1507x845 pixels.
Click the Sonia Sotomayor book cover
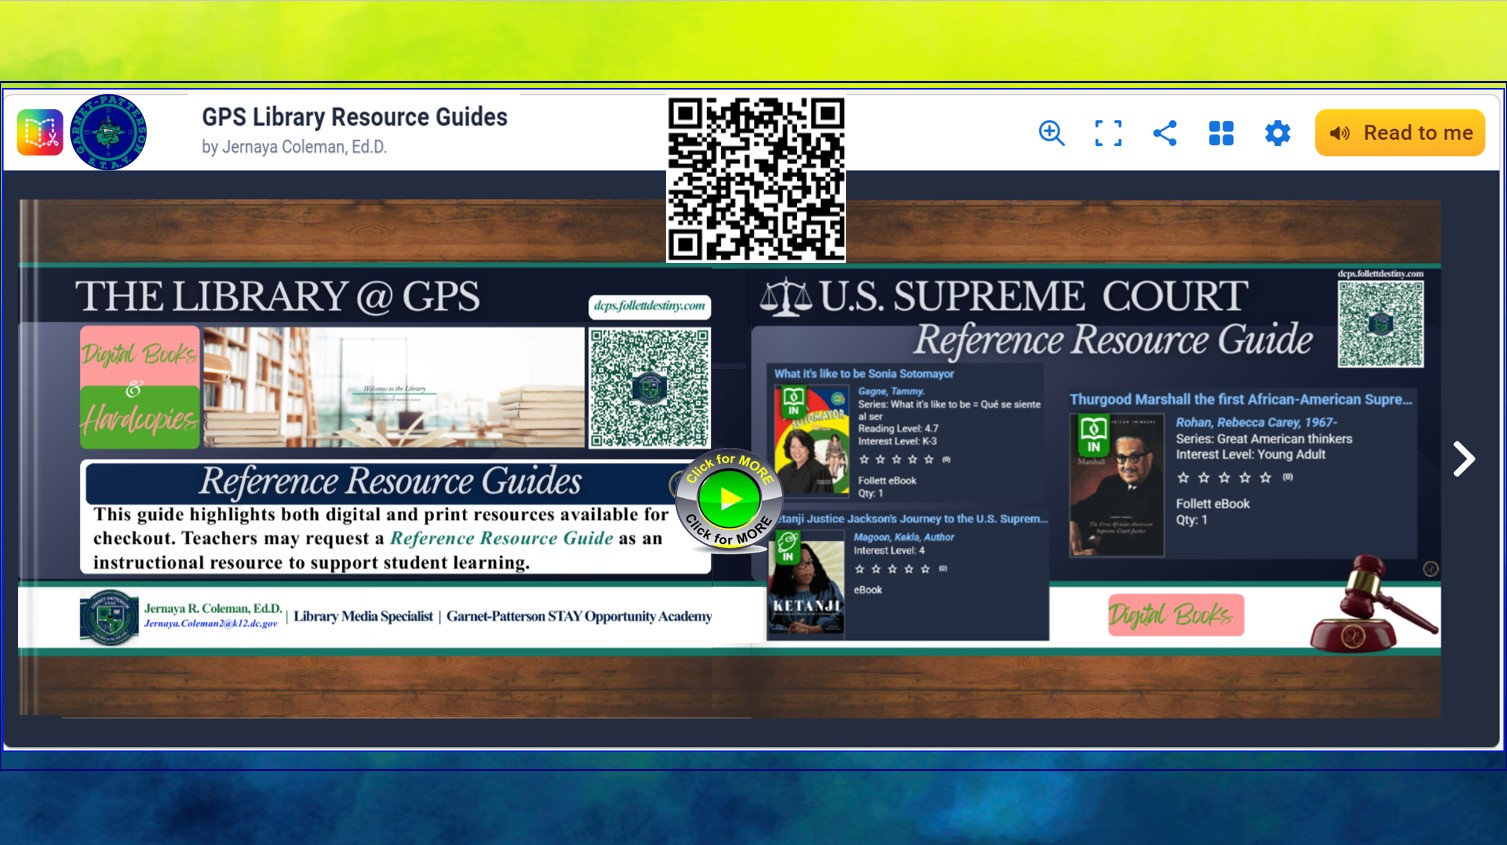click(812, 440)
